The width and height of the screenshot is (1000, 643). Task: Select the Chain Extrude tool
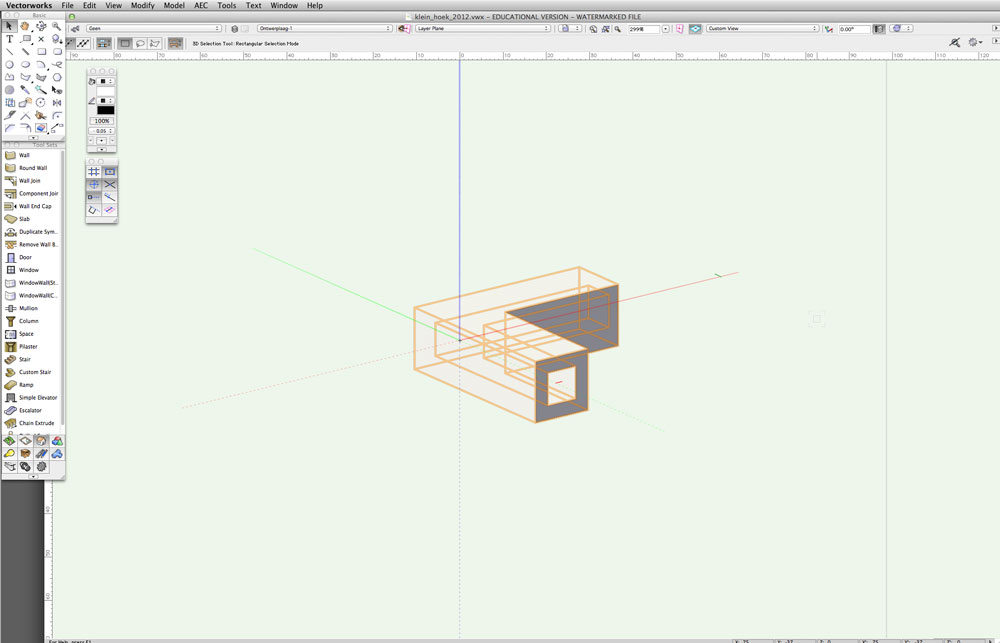[x=32, y=423]
